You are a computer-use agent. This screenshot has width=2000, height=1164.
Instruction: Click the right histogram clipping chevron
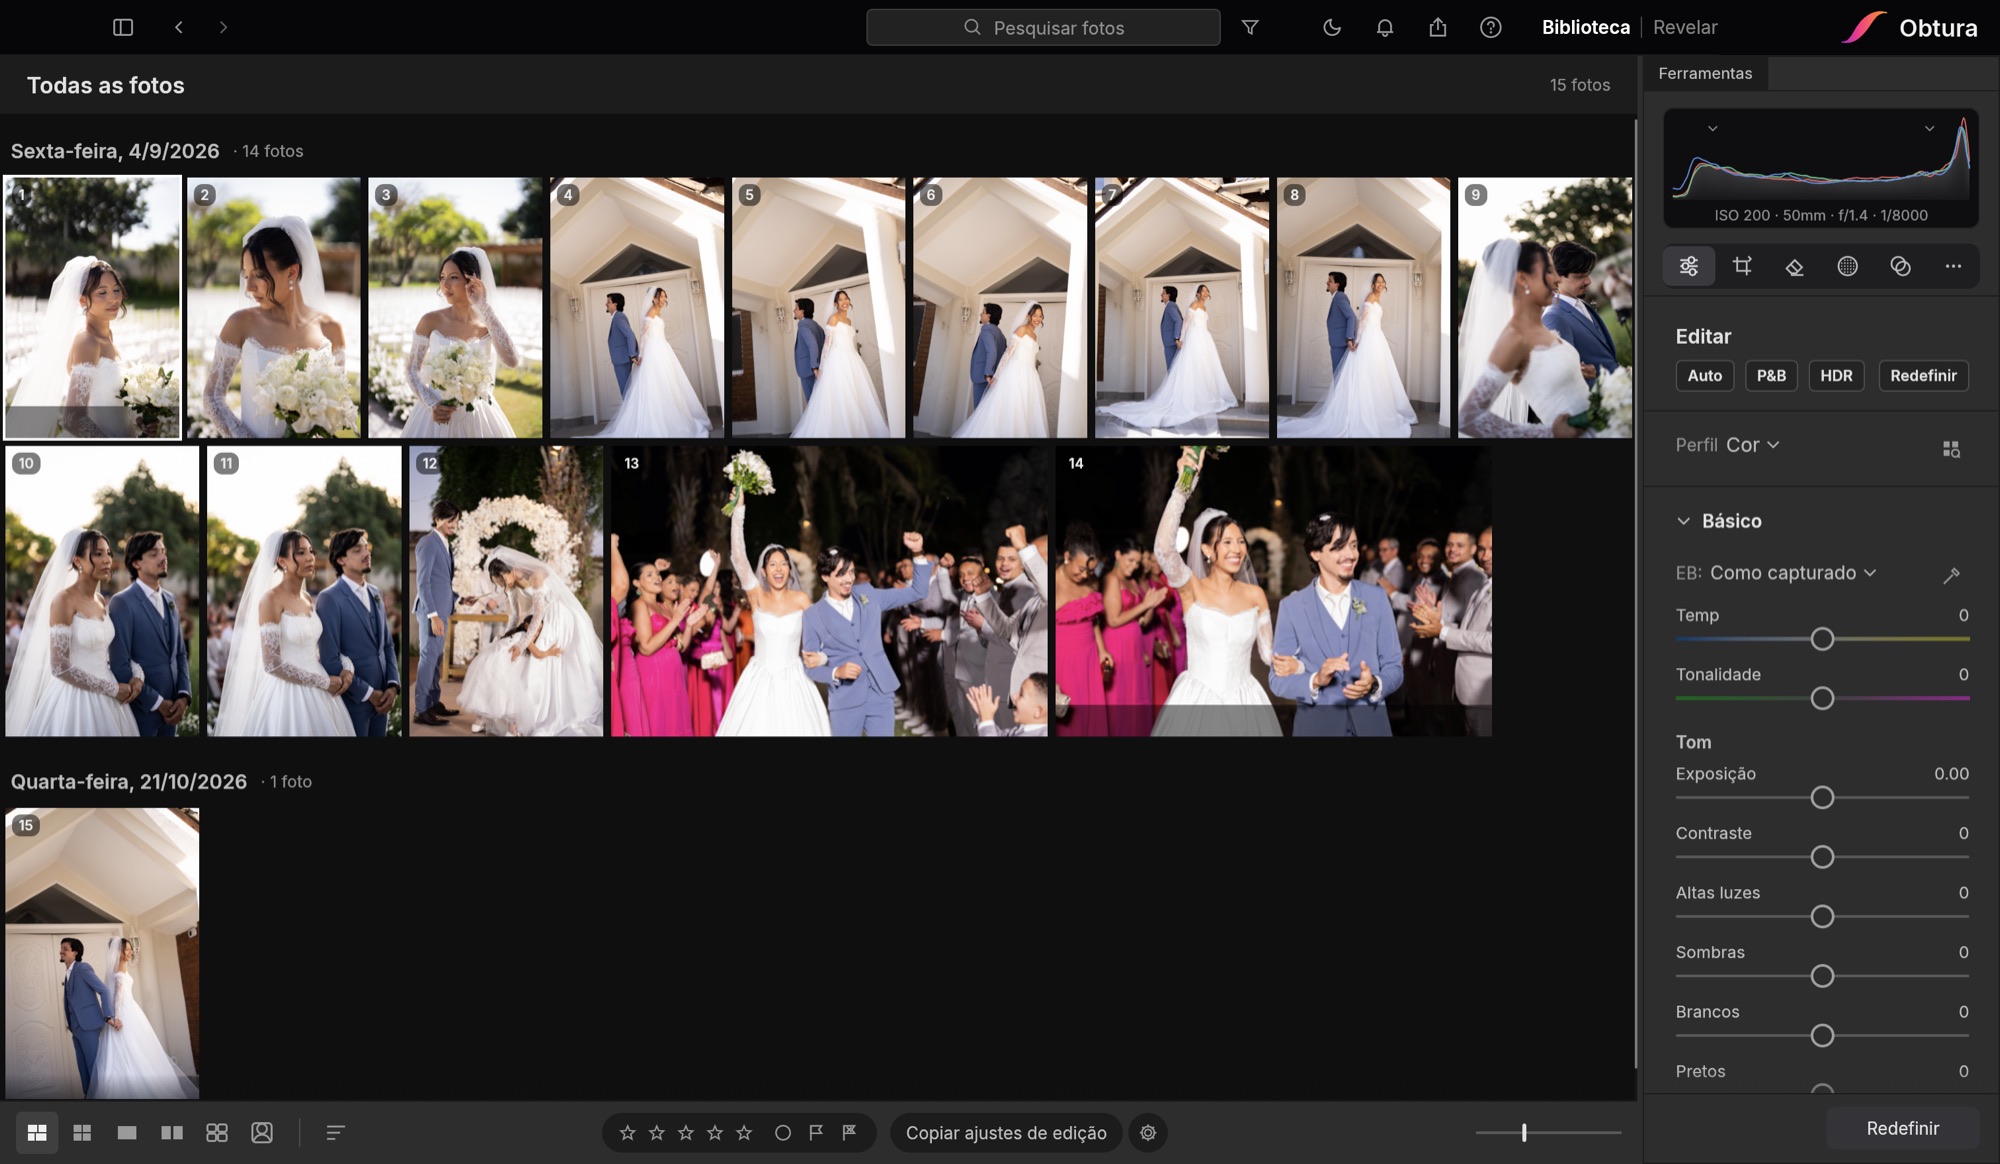click(x=1929, y=128)
